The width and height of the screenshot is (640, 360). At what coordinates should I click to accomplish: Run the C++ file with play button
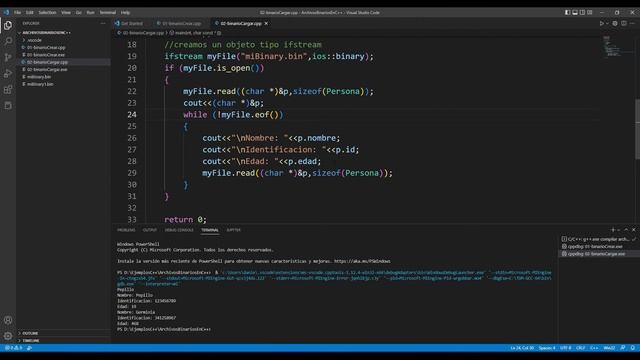602,24
